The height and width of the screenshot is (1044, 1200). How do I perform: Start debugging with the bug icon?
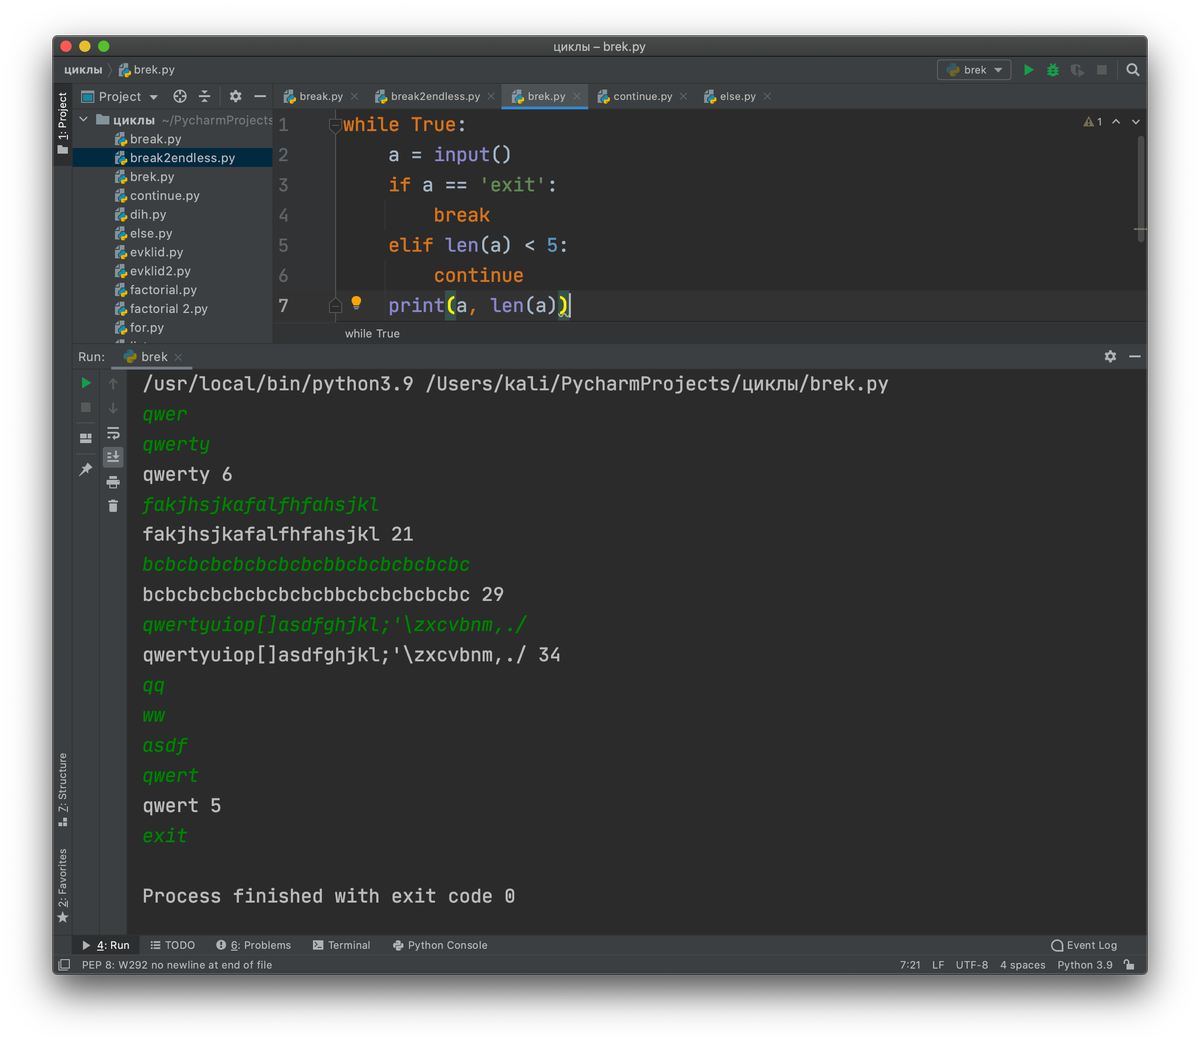1053,70
